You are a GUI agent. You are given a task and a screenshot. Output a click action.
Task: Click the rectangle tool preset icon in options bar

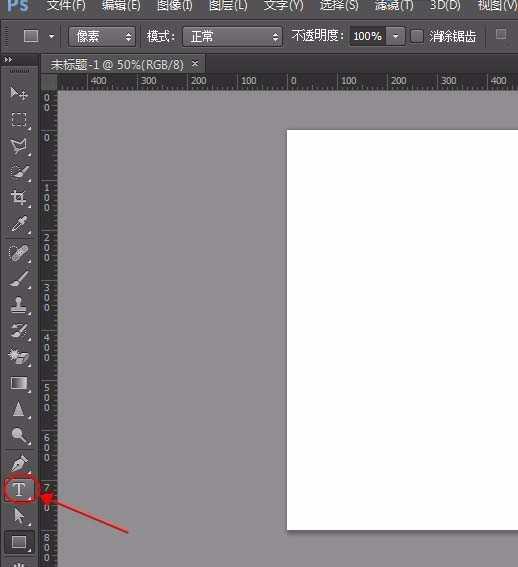pyautogui.click(x=31, y=36)
